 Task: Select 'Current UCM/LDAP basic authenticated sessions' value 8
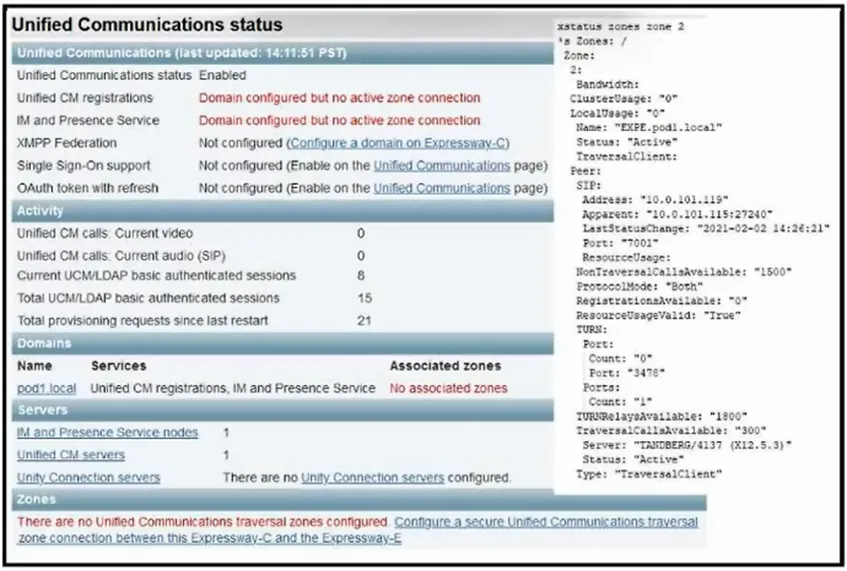click(361, 276)
